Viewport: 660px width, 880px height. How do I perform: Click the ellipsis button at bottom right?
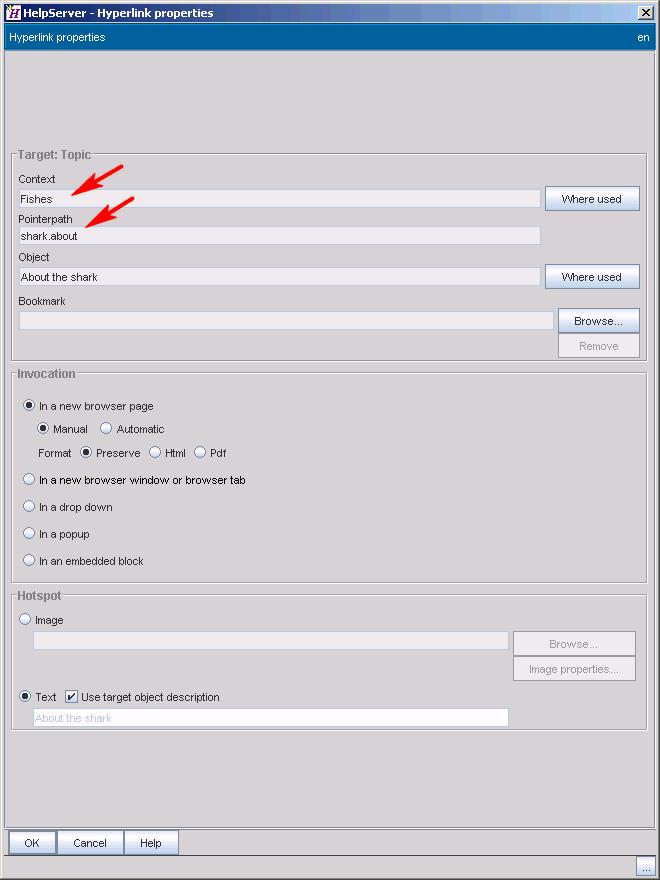[645, 867]
